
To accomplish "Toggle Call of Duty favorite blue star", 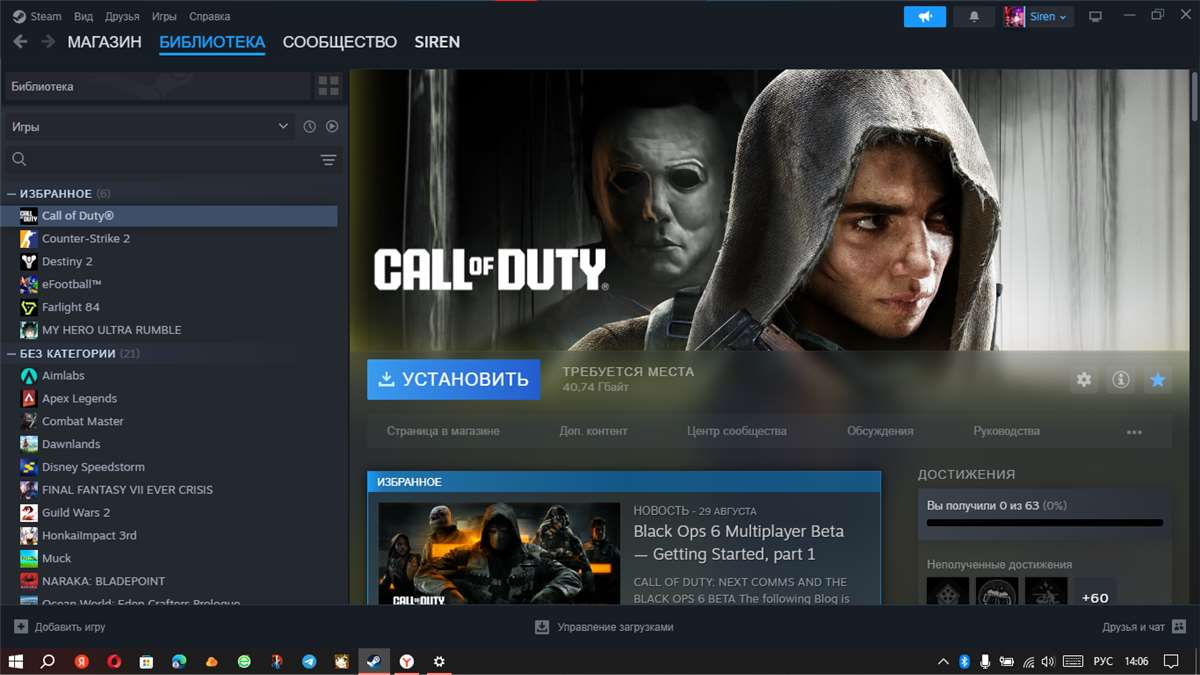I will click(1159, 380).
